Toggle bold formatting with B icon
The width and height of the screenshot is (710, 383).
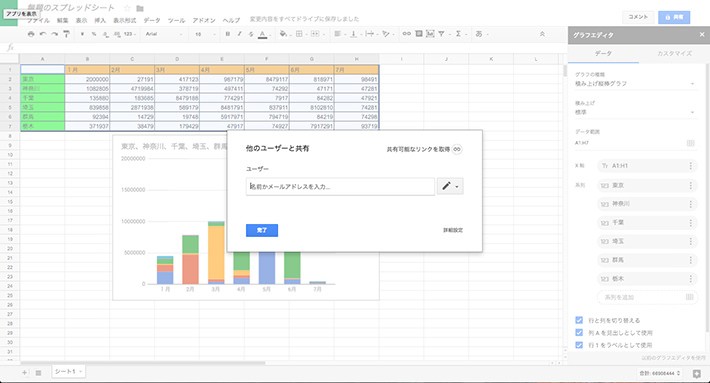click(227, 34)
